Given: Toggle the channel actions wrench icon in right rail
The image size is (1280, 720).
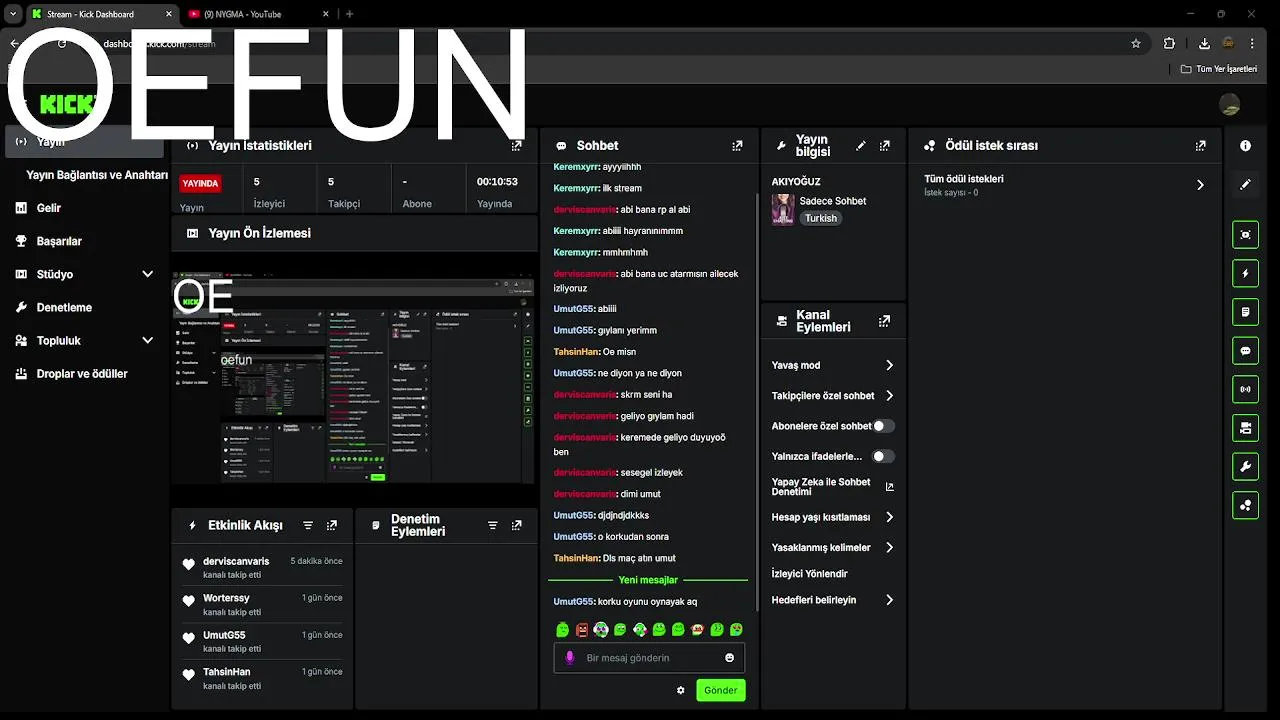Looking at the screenshot, I should [1245, 466].
